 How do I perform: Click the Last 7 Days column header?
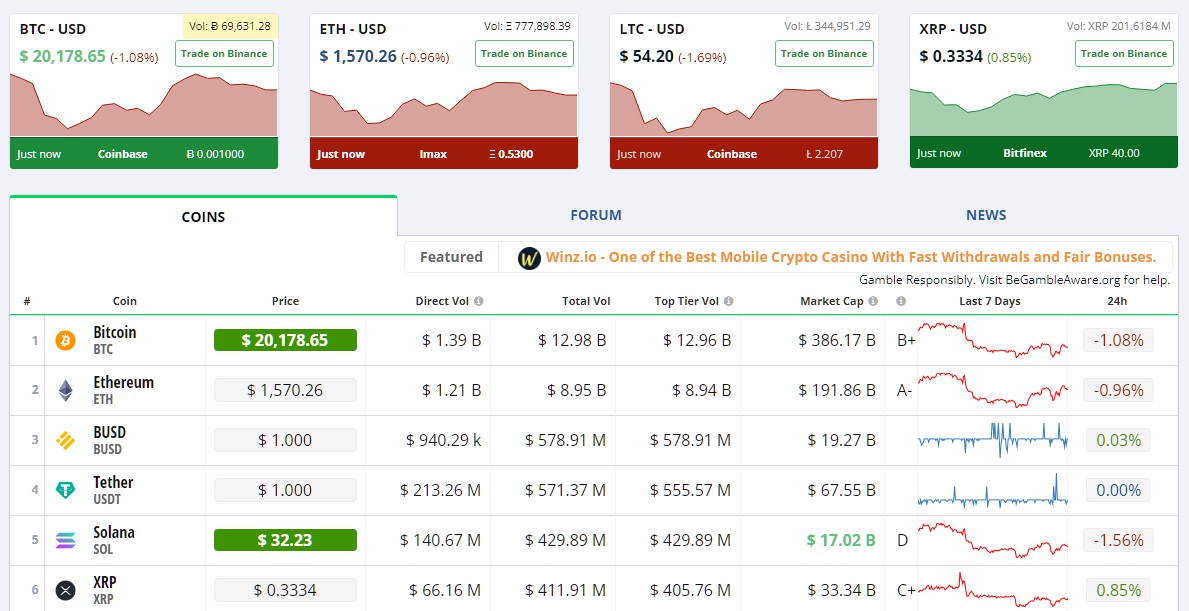point(990,301)
